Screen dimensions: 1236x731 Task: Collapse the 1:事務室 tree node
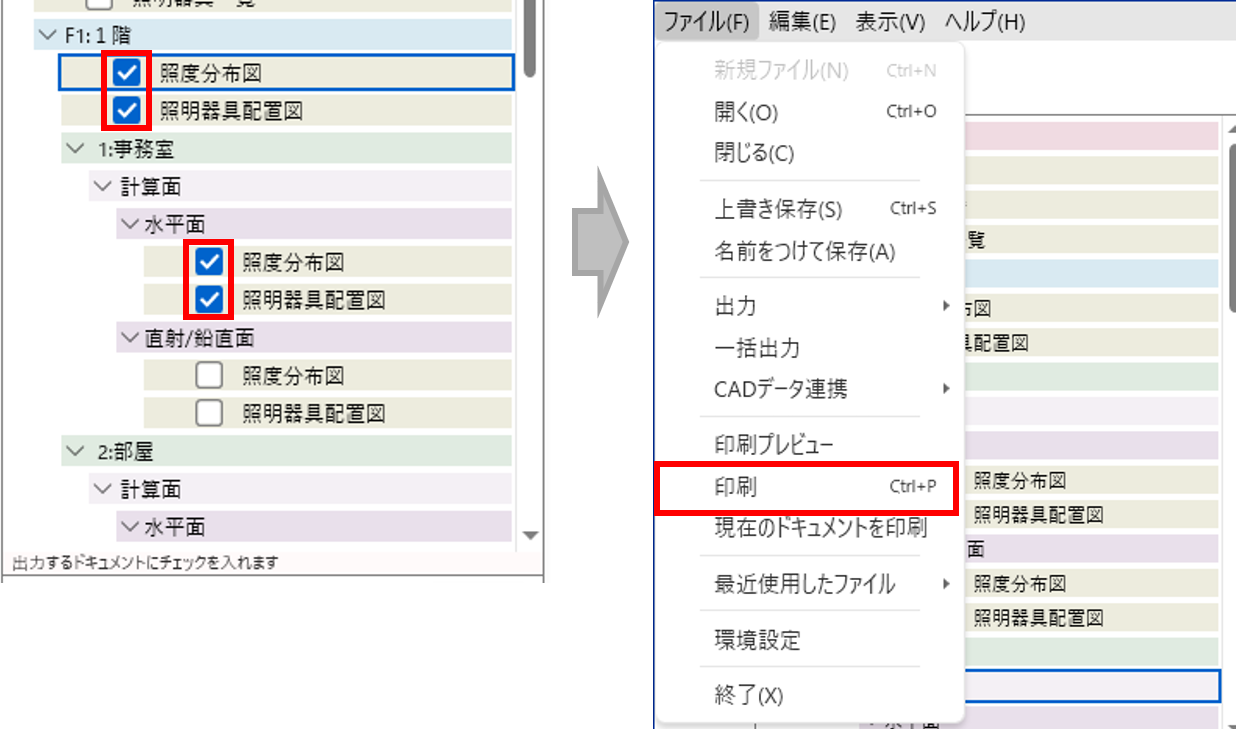[74, 149]
